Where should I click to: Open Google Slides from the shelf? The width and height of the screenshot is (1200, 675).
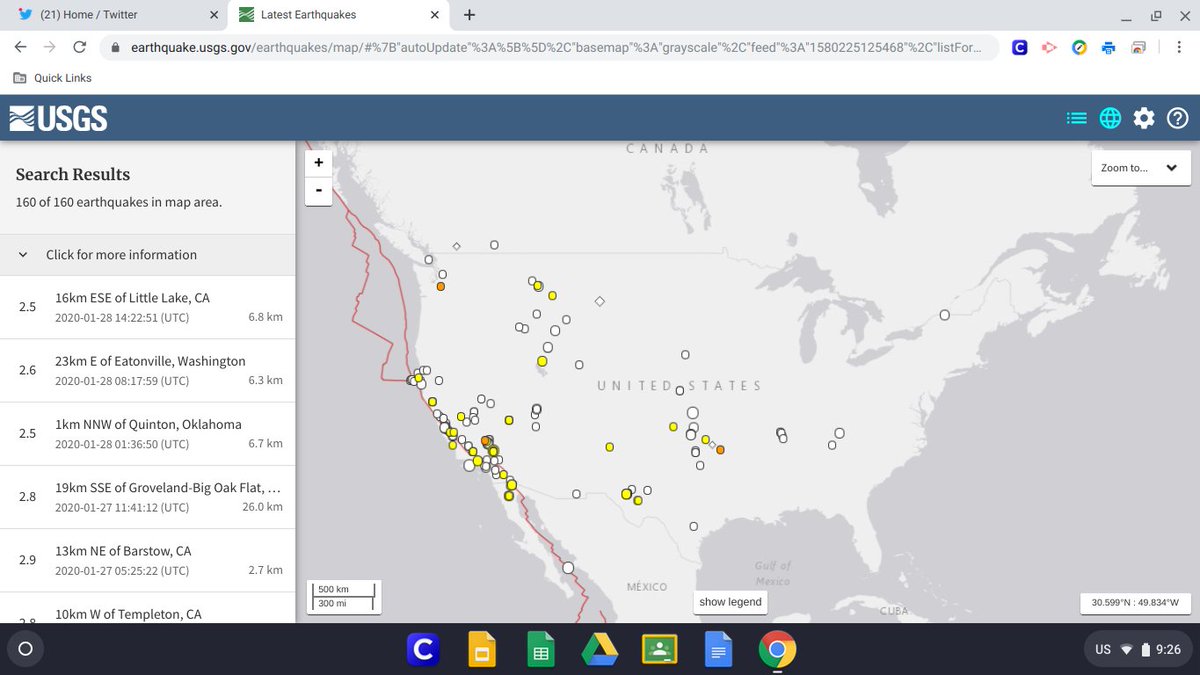click(x=482, y=650)
